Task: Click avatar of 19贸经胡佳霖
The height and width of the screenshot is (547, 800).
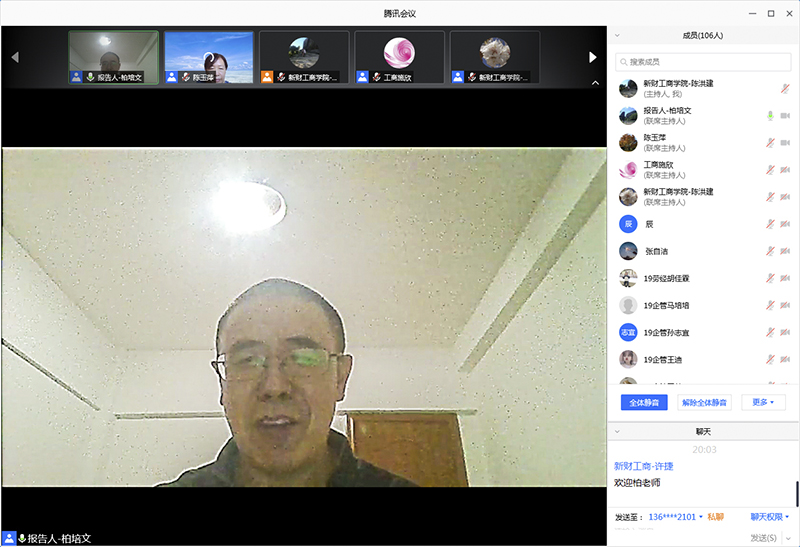Action: coord(628,278)
